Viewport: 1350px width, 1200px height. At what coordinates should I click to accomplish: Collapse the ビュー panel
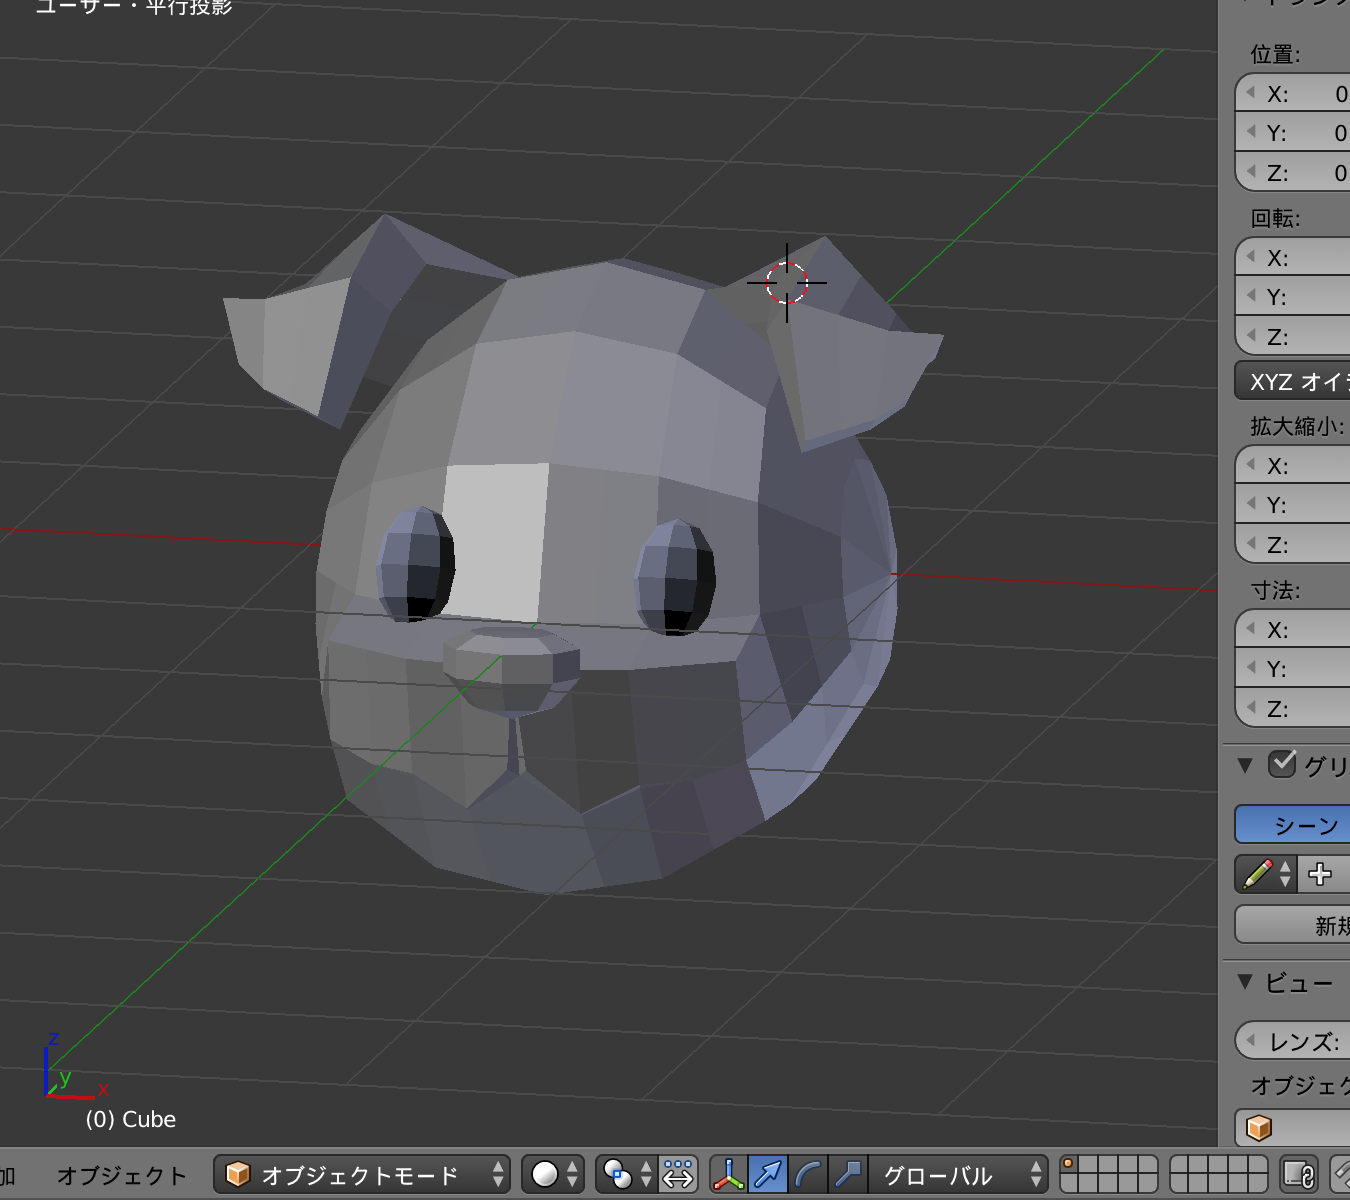(1245, 982)
